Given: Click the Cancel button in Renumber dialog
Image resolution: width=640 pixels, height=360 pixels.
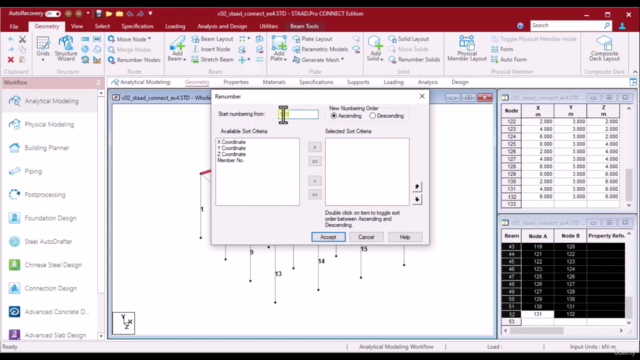Looking at the screenshot, I should click(x=366, y=237).
